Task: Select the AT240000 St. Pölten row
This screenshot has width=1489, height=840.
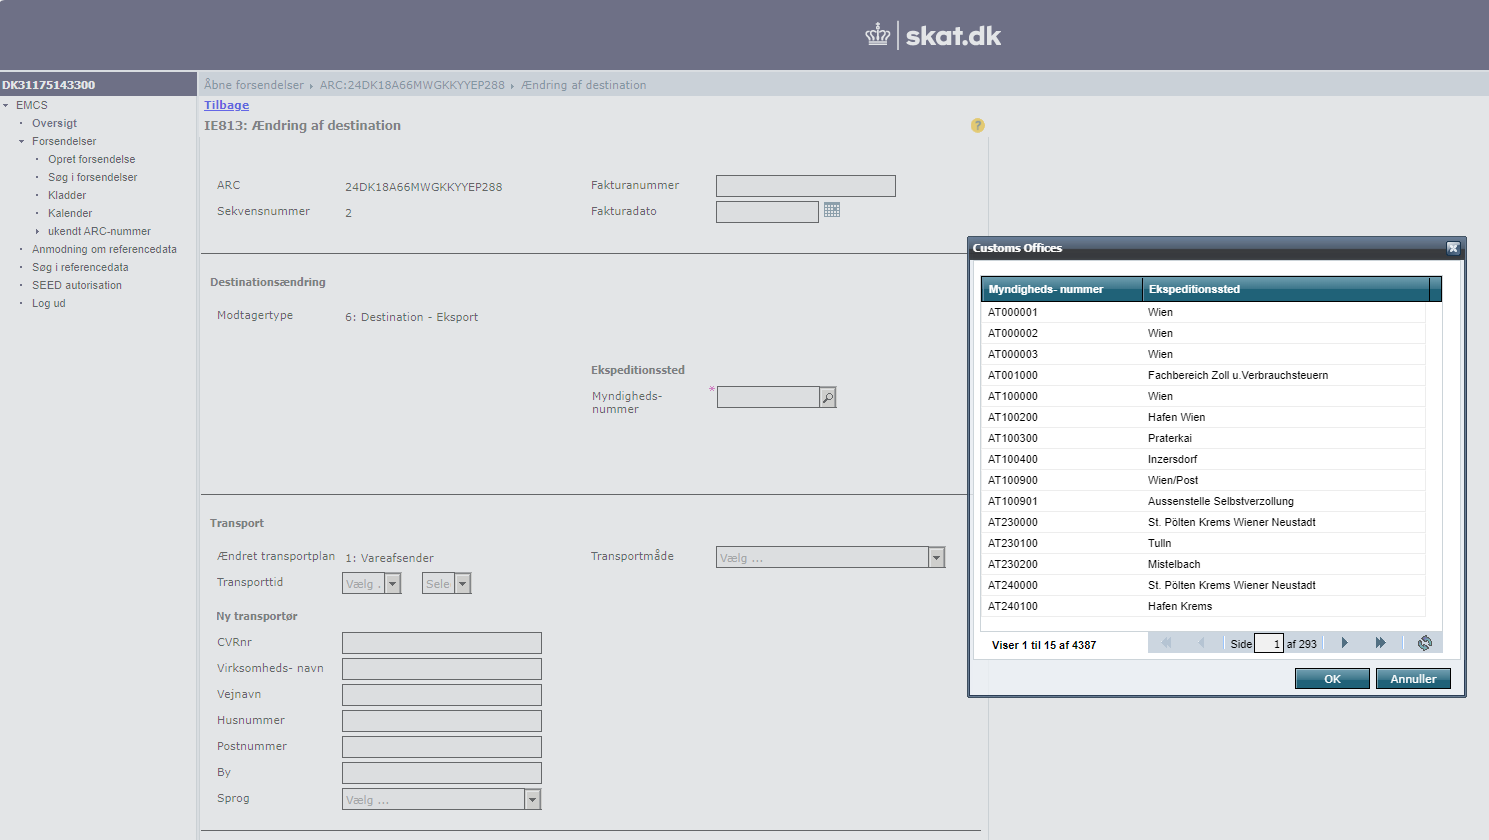Action: point(1203,585)
